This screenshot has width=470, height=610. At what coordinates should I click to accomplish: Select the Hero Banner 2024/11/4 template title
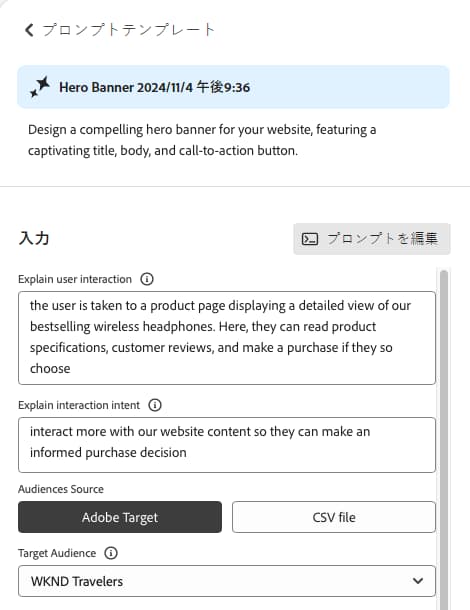coord(154,87)
